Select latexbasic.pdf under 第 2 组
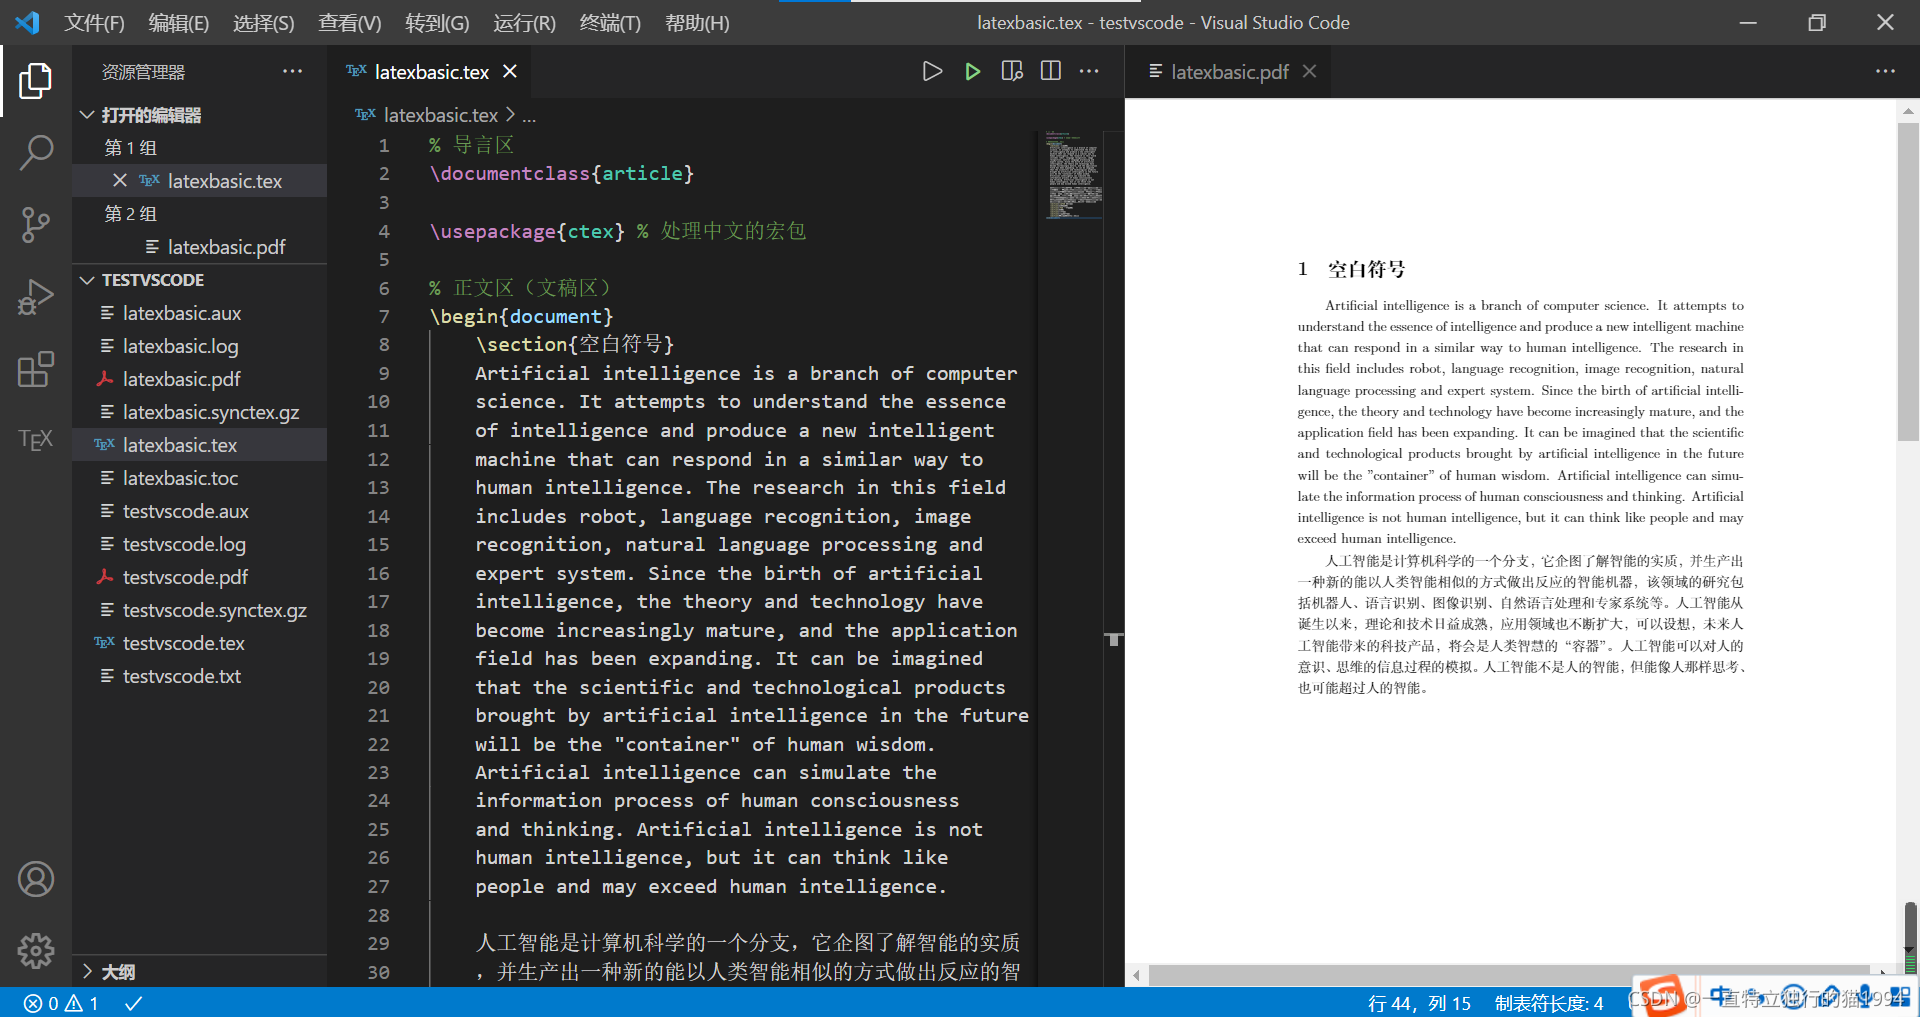 coord(226,246)
